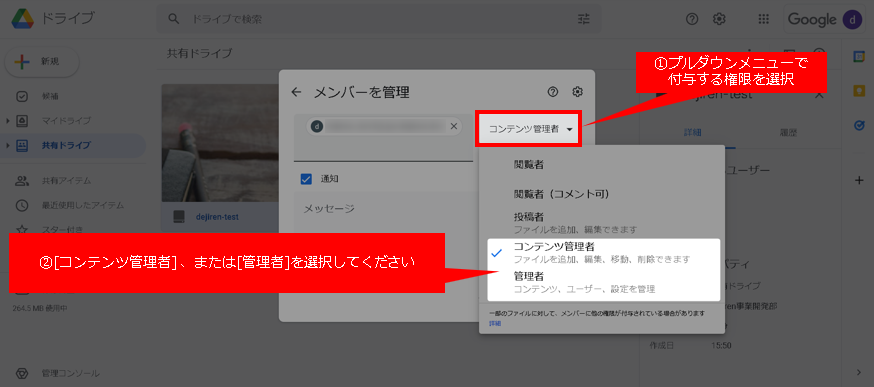Click the 新規 button

coord(42,61)
